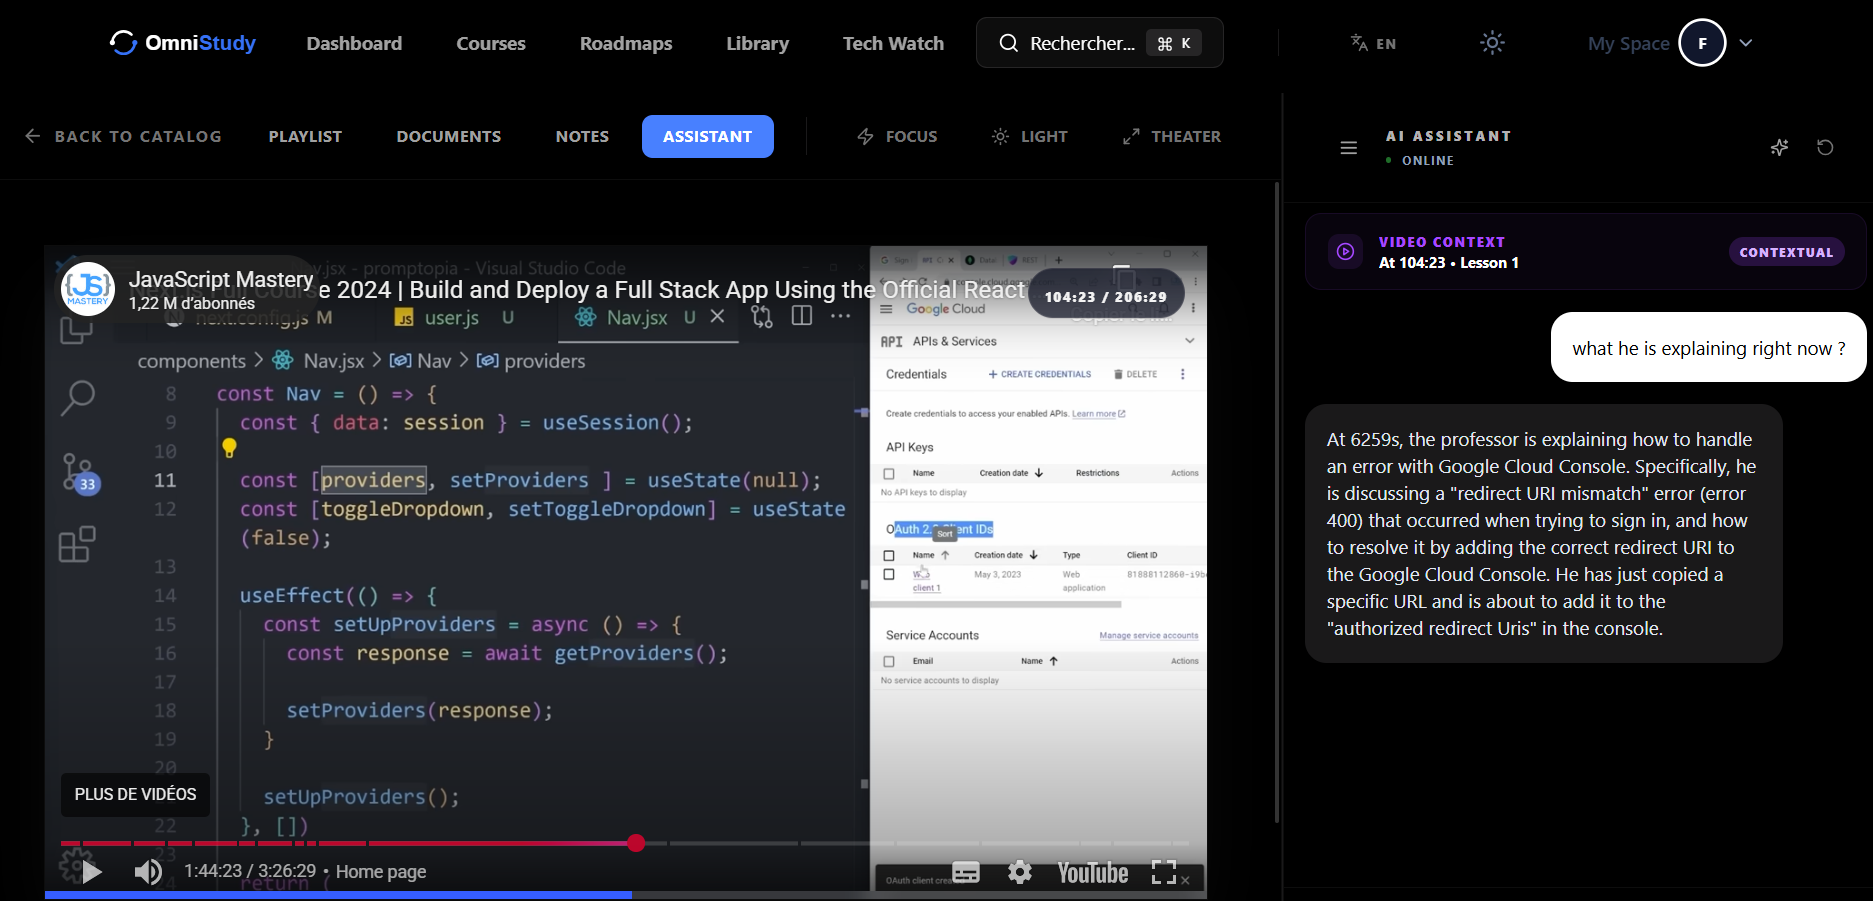The width and height of the screenshot is (1873, 901).
Task: Mute the video with speaker icon
Action: pyautogui.click(x=148, y=872)
